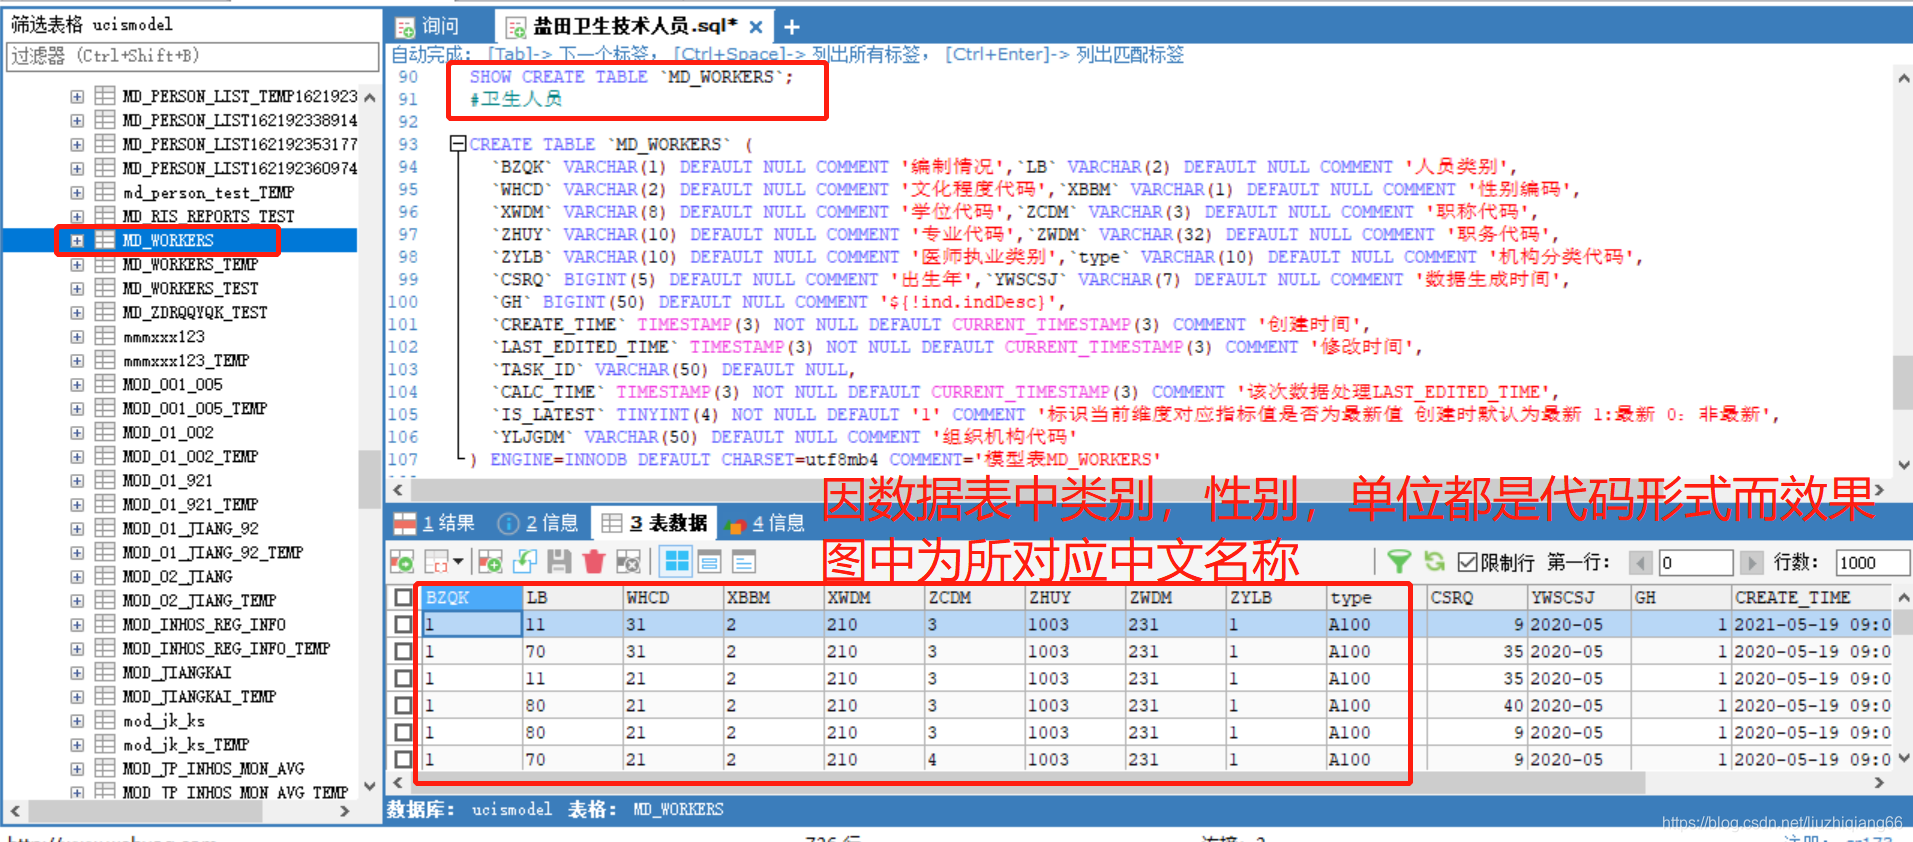Save changes with the floppy disk icon
Viewport: 1913px width, 842px height.
click(x=559, y=562)
